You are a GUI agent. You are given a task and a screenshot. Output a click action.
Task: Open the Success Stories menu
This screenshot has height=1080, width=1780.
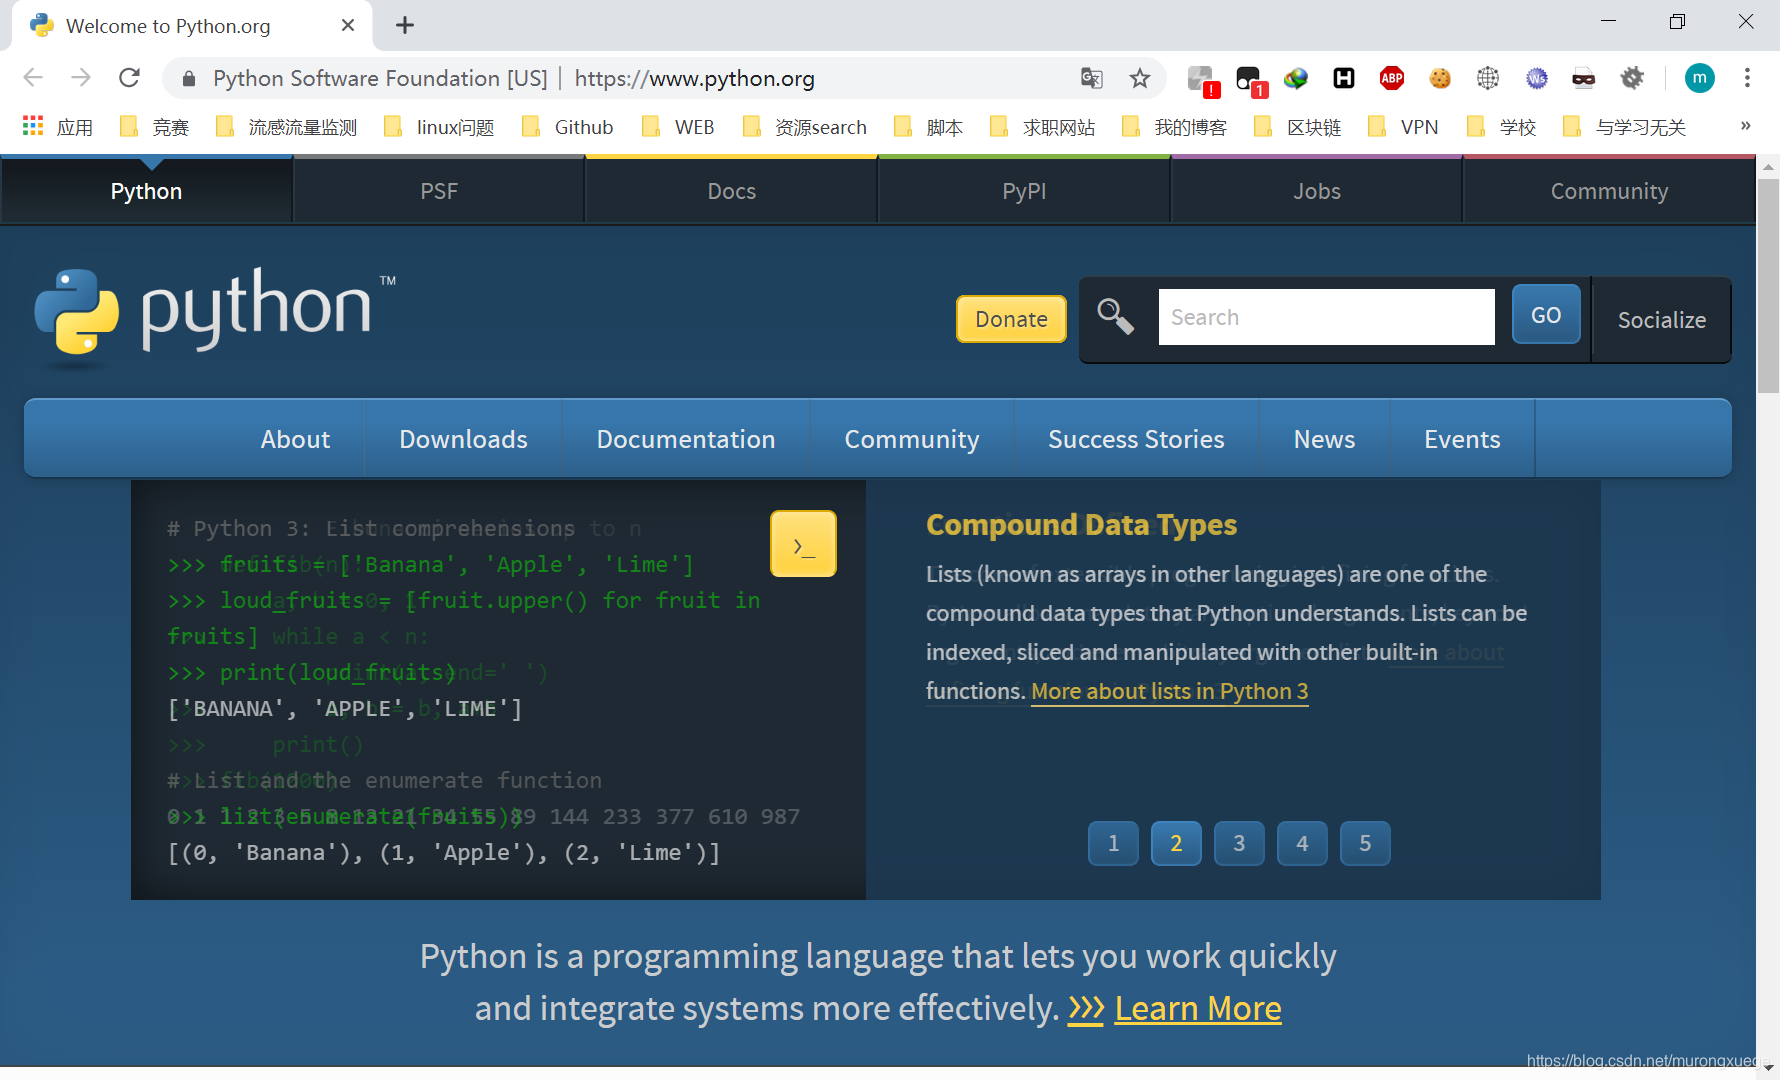[1136, 439]
